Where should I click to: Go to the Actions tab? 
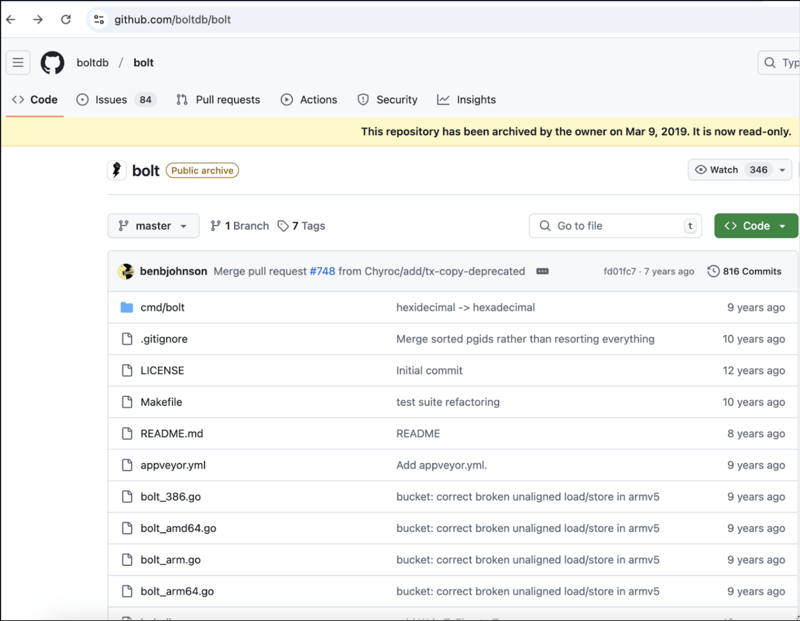pyautogui.click(x=309, y=100)
